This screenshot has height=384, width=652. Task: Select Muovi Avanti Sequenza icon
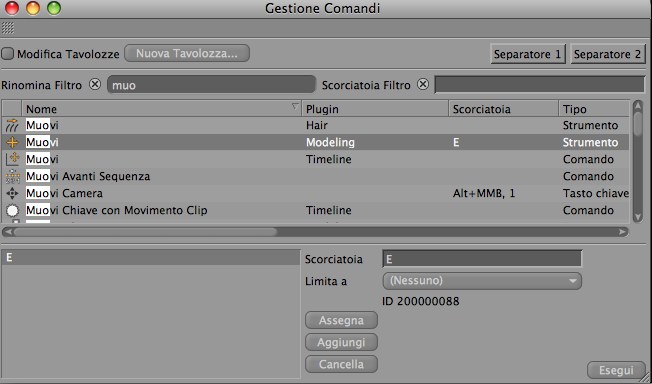12,176
